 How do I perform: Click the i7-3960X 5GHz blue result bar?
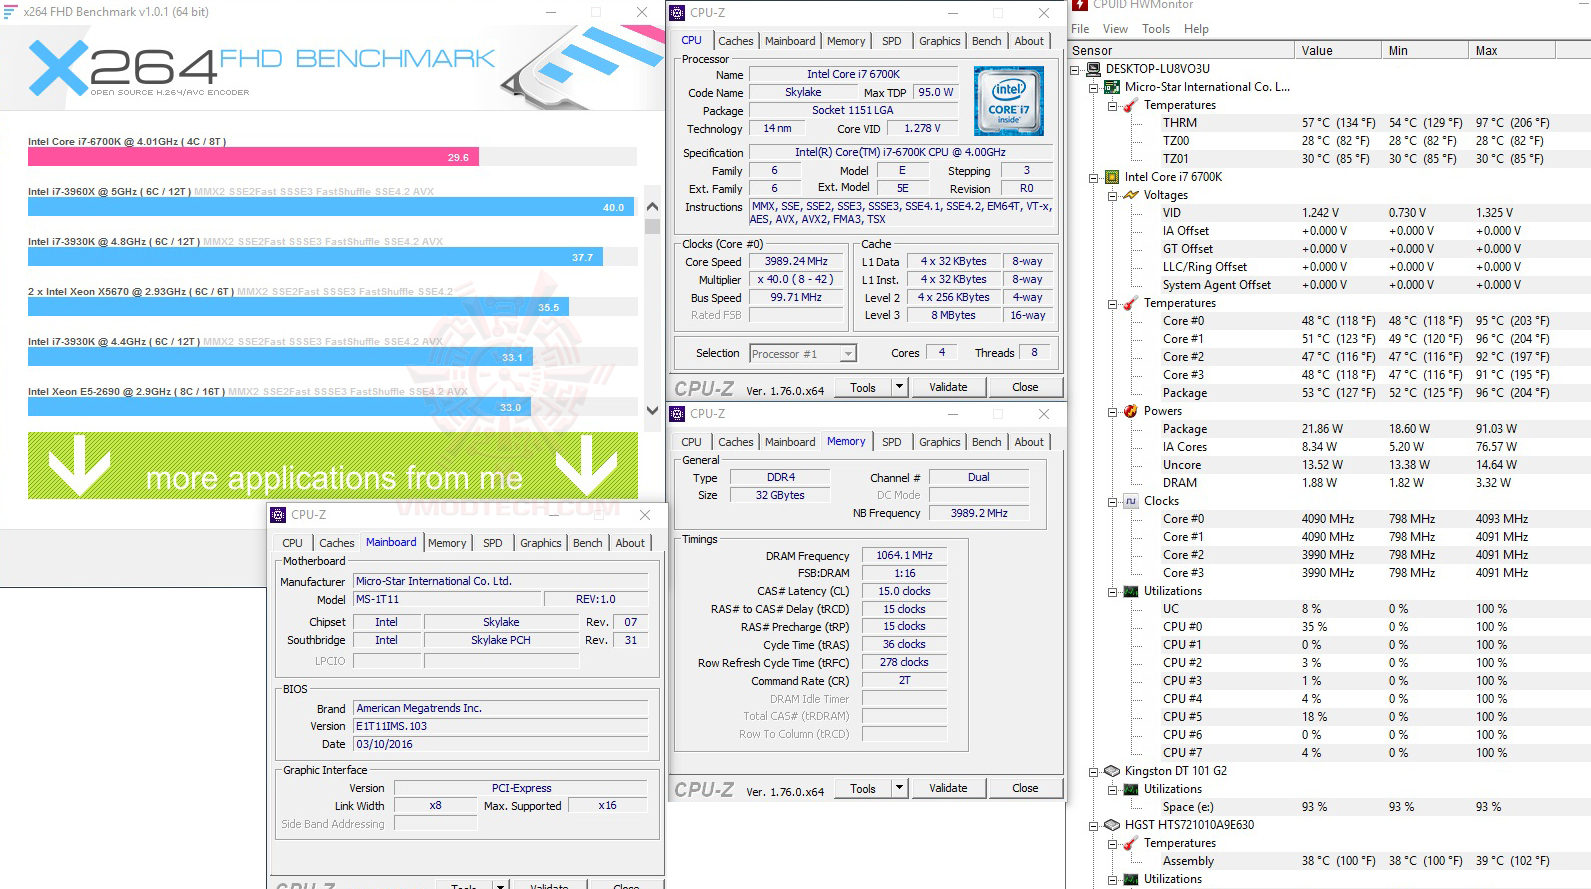pos(330,207)
